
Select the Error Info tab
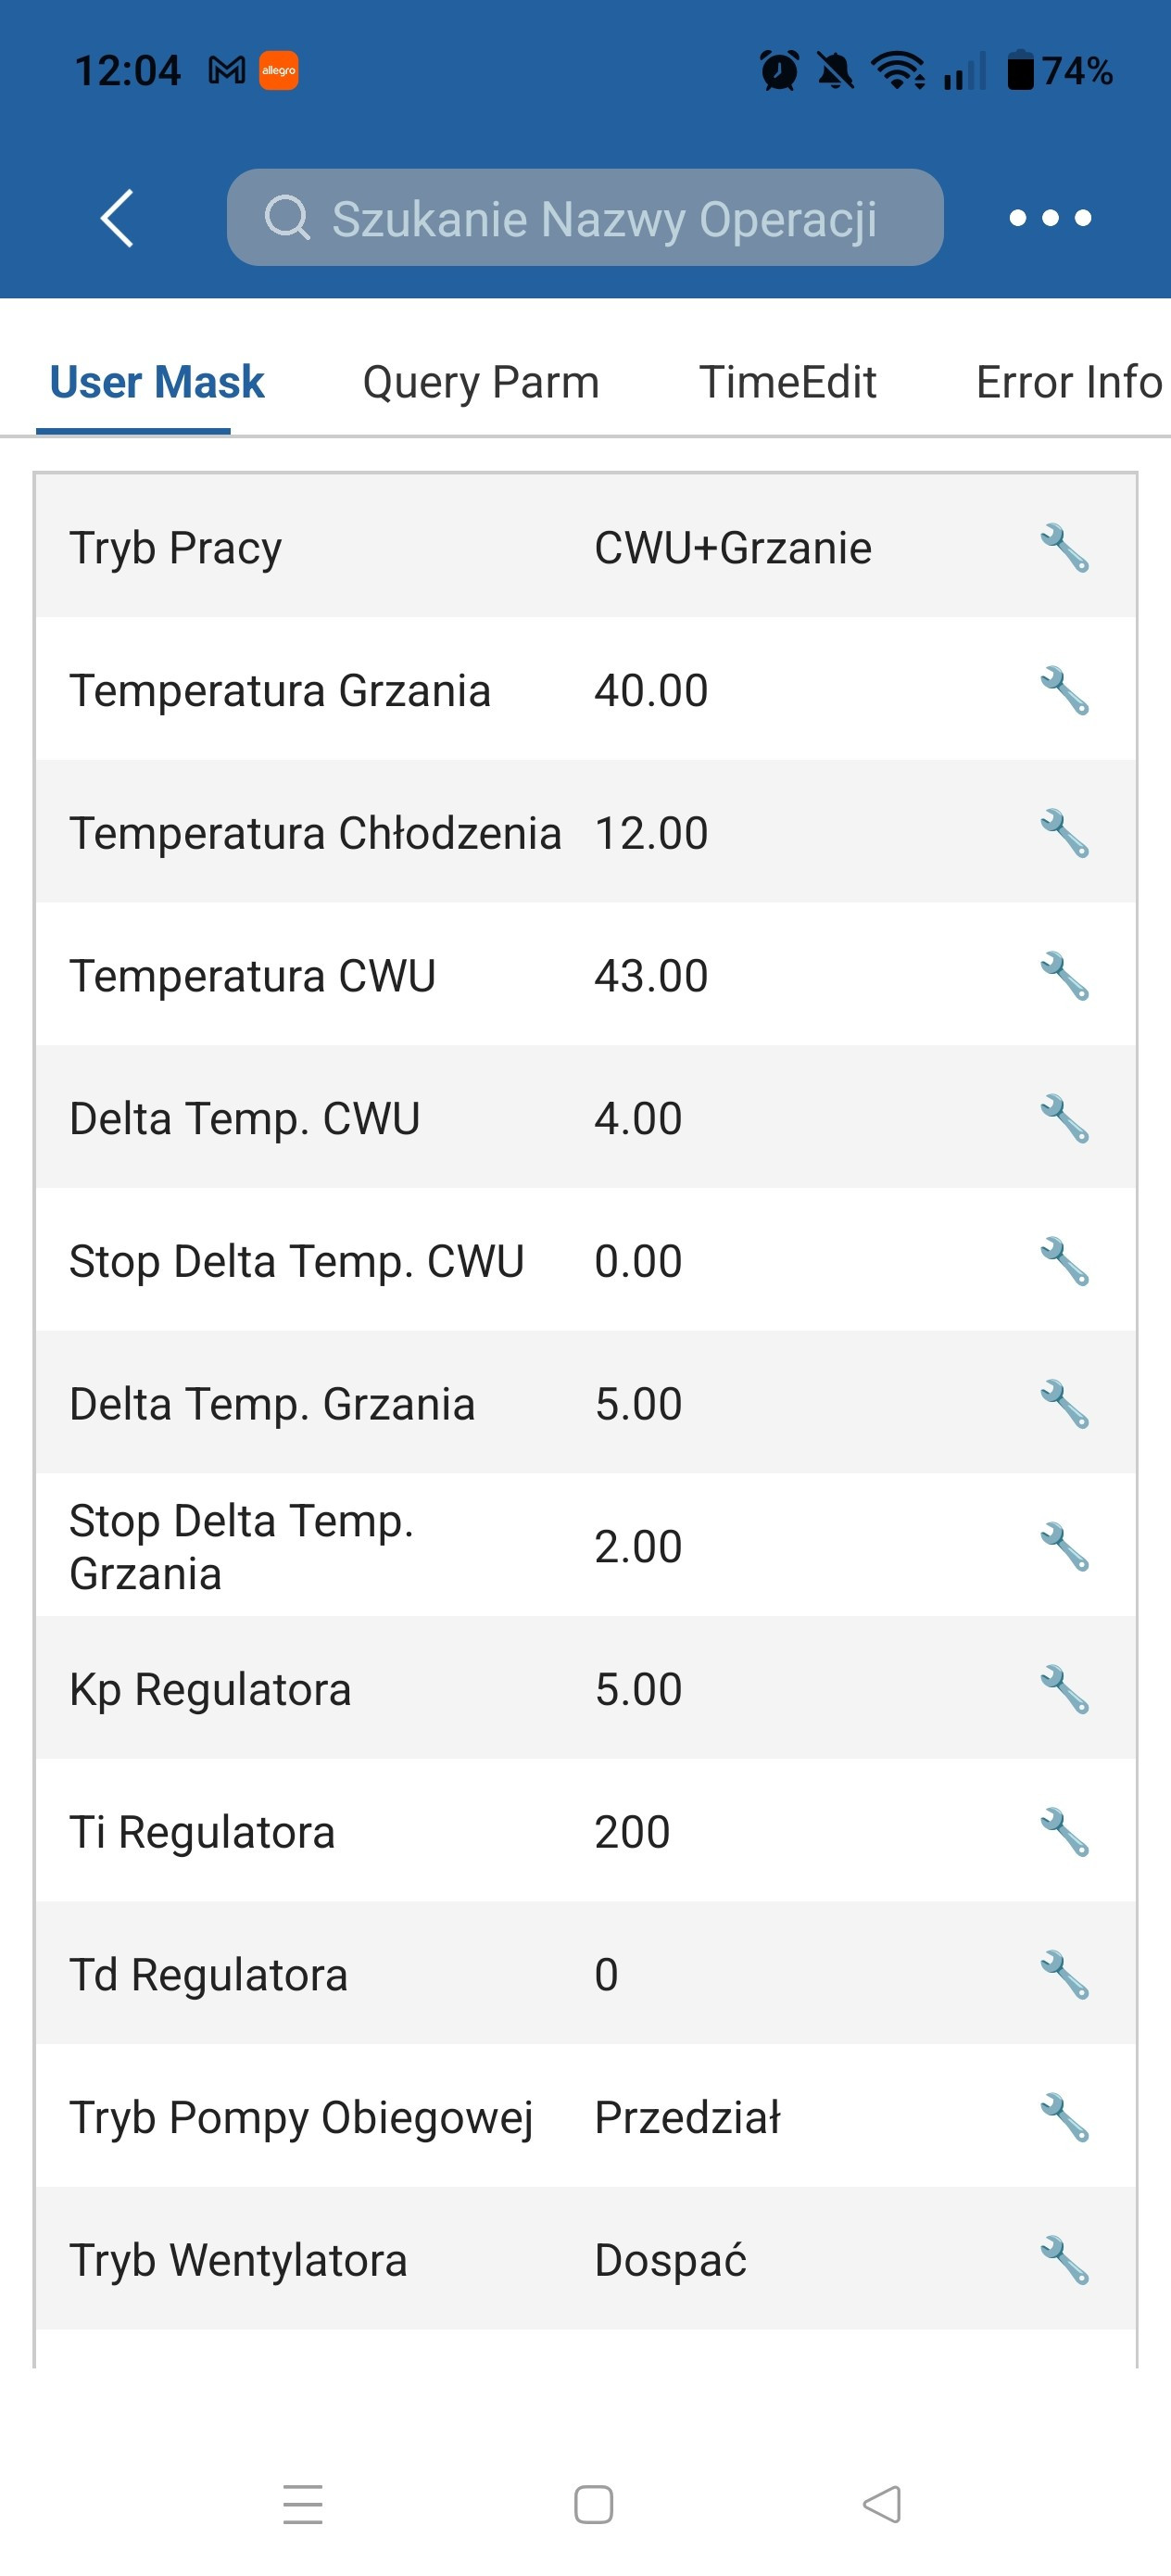tap(1068, 382)
